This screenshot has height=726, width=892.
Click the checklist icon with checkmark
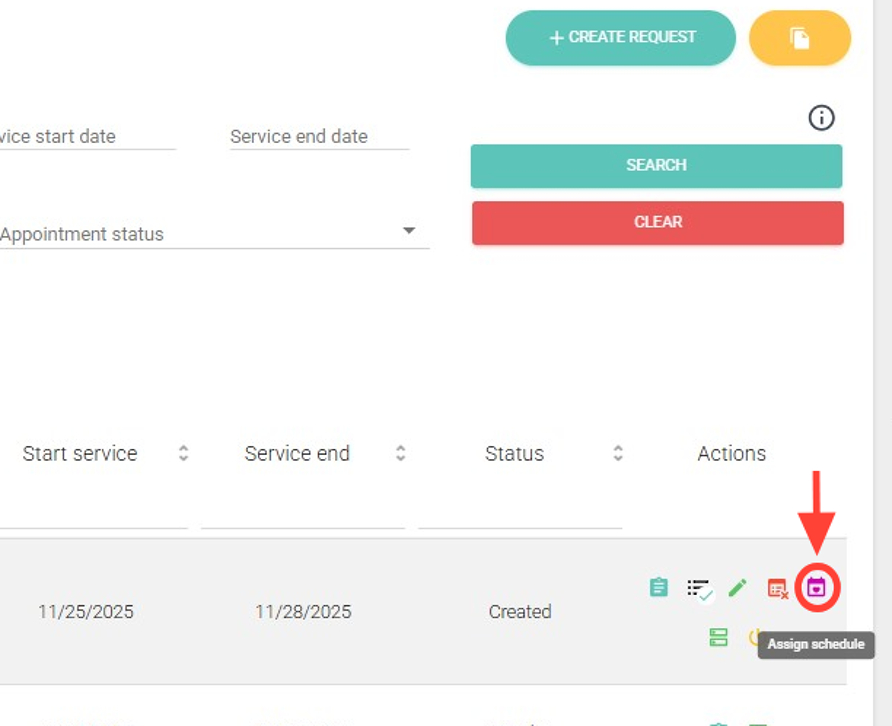point(699,589)
